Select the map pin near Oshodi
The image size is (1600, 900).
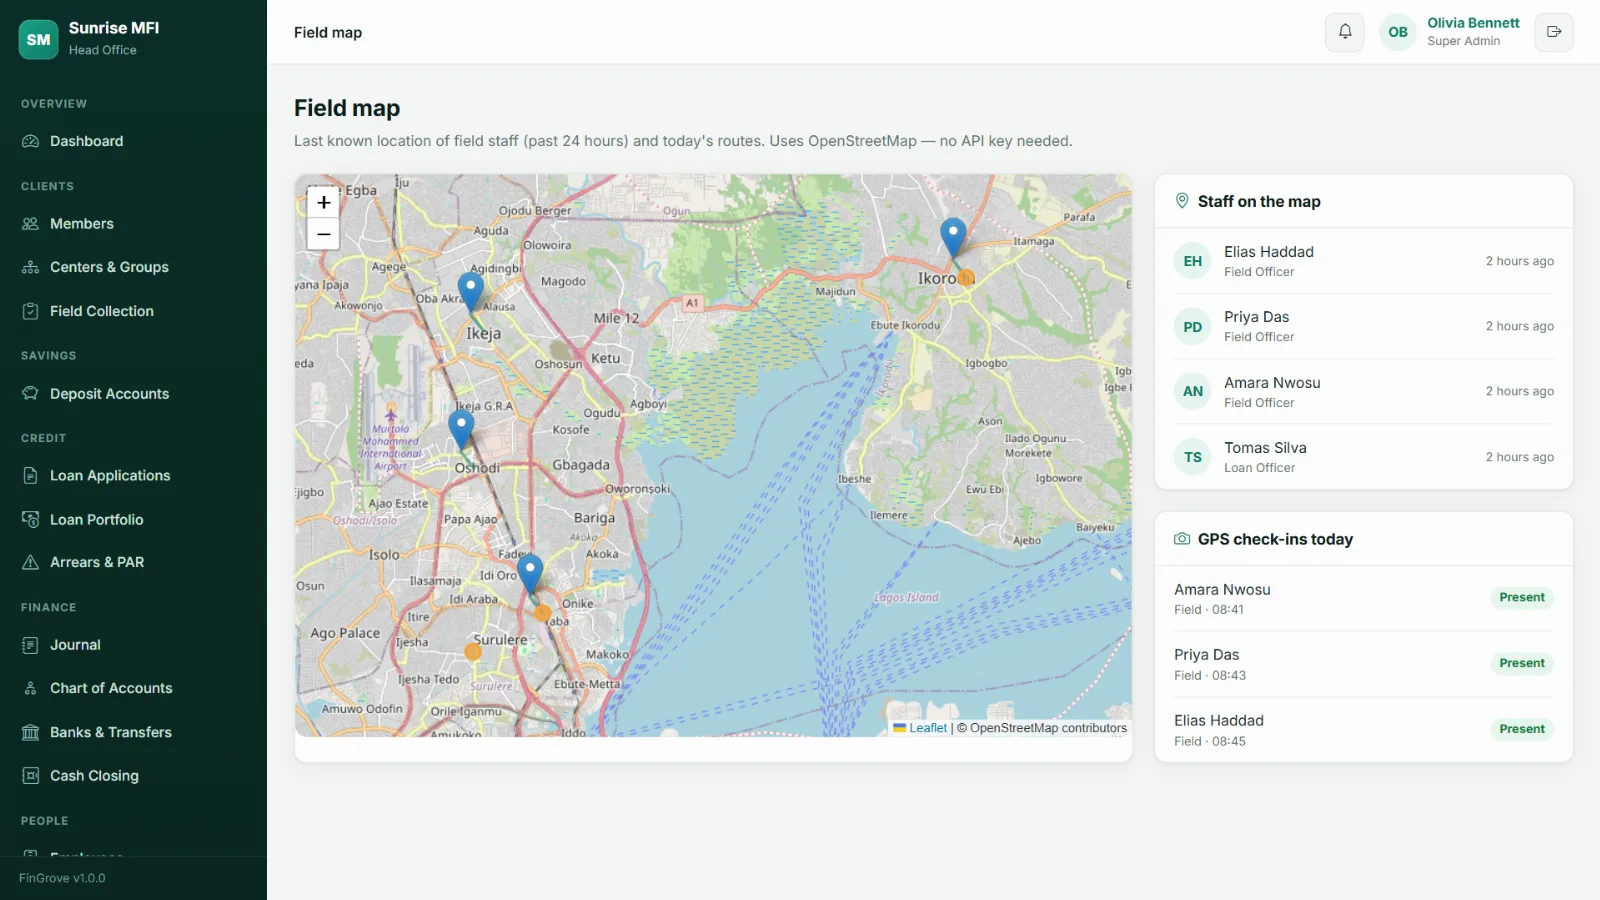click(x=461, y=430)
